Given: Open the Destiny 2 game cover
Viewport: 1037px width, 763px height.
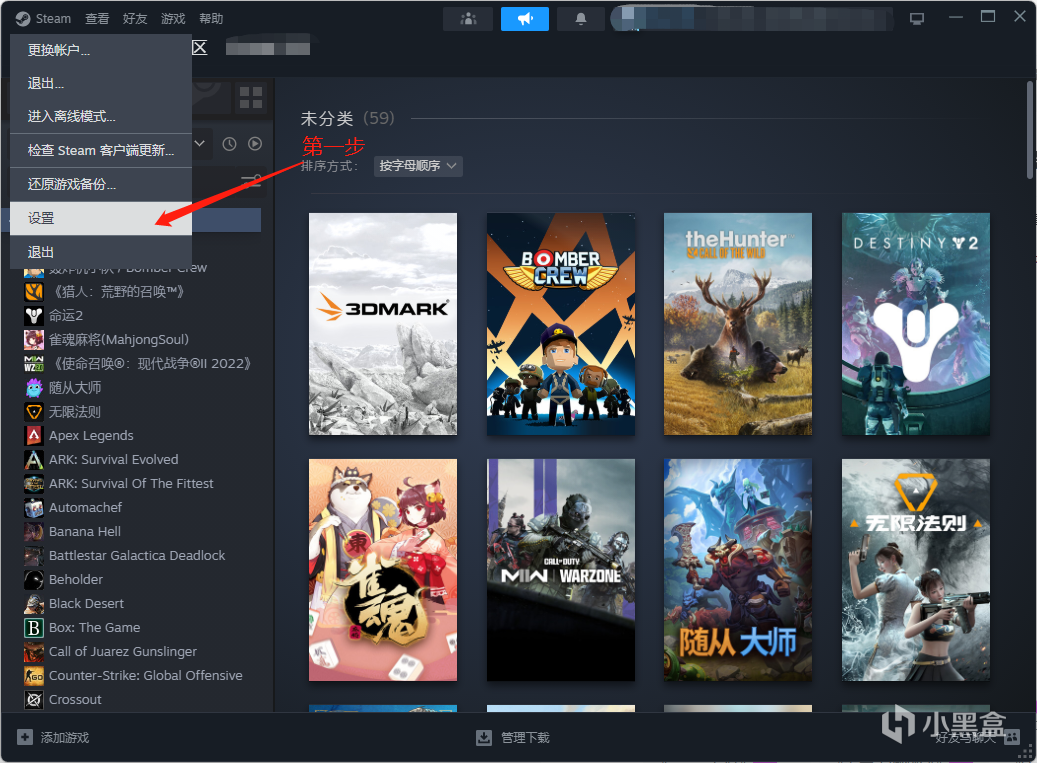Looking at the screenshot, I should pos(915,323).
